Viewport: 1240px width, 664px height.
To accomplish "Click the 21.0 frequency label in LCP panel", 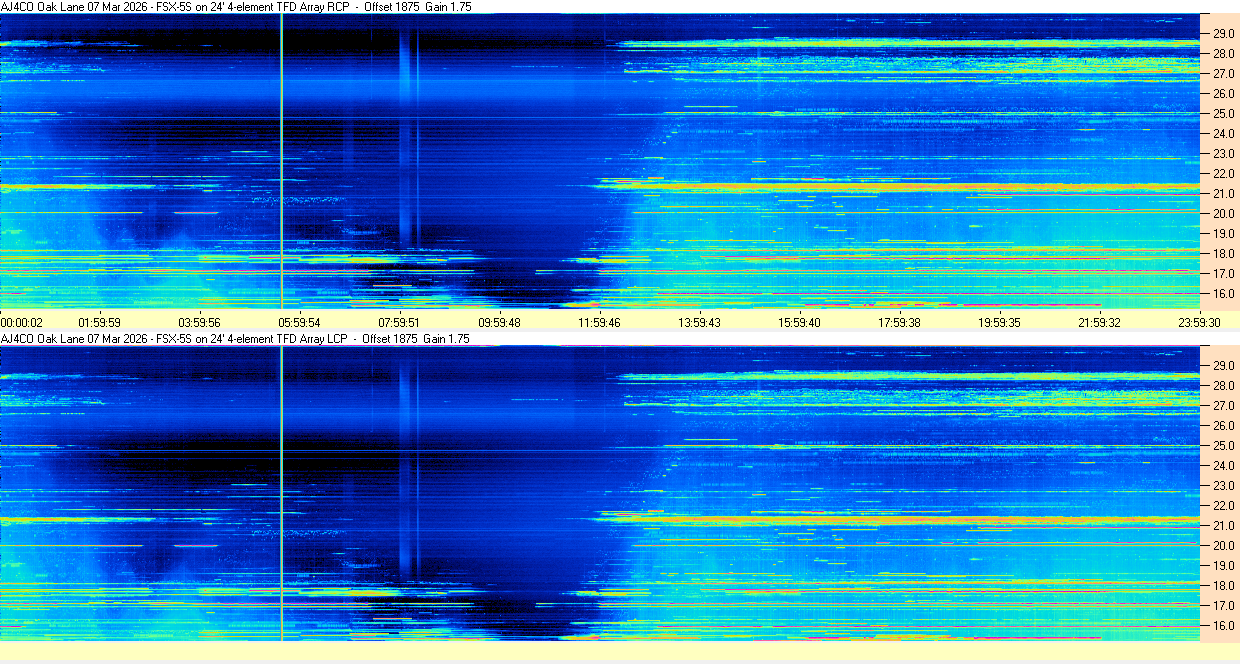I will pyautogui.click(x=1223, y=526).
